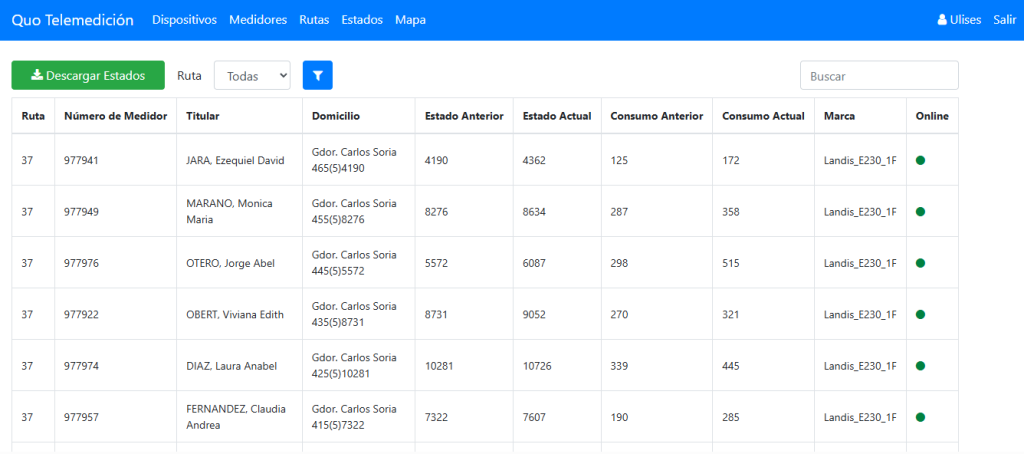
Task: Click Estado Actual value 7607
Action: (534, 417)
